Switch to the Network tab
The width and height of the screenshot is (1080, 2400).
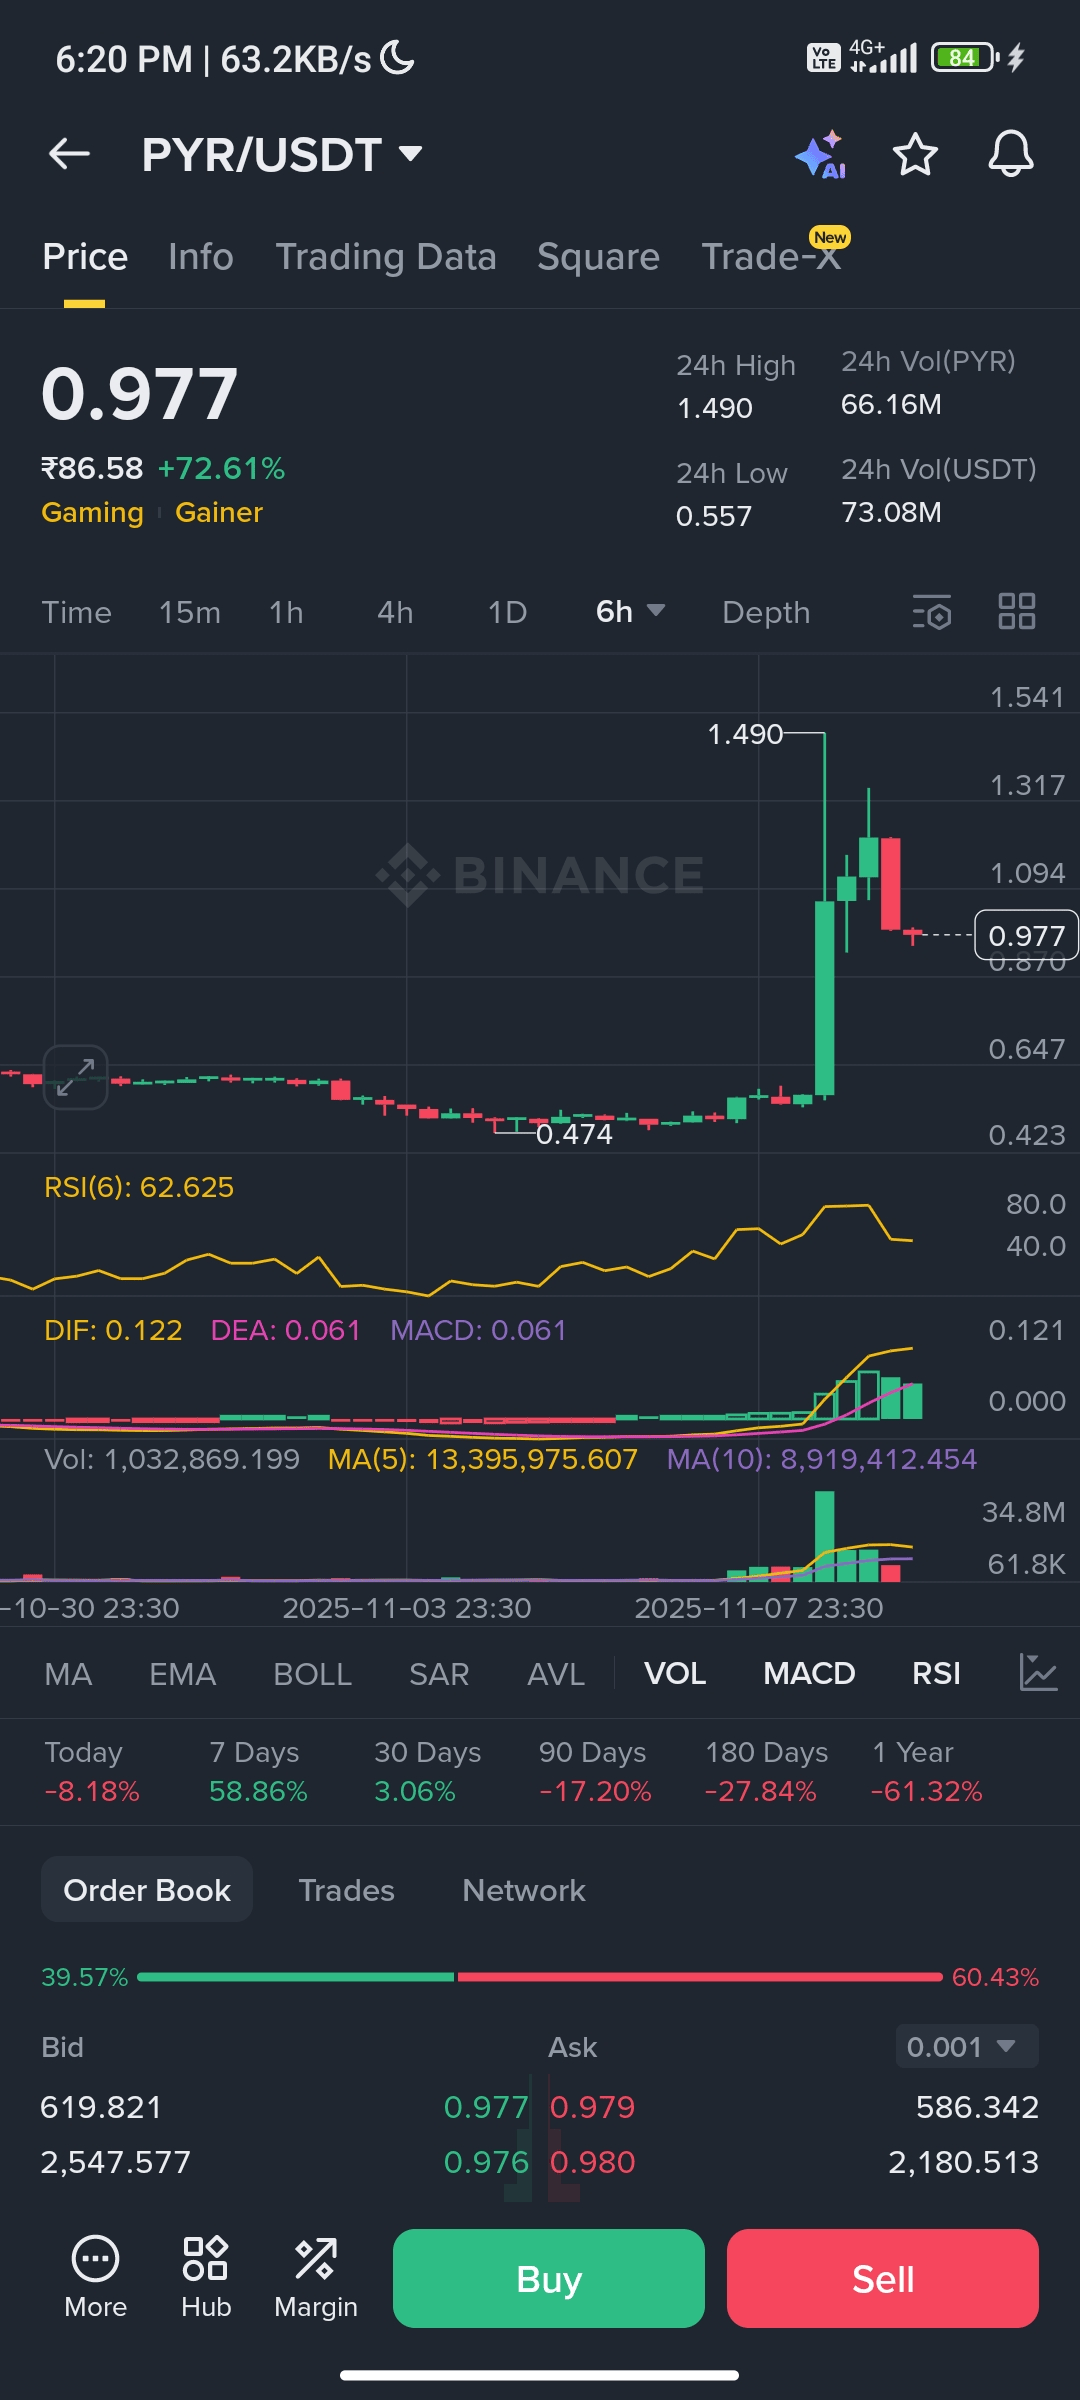(524, 1890)
